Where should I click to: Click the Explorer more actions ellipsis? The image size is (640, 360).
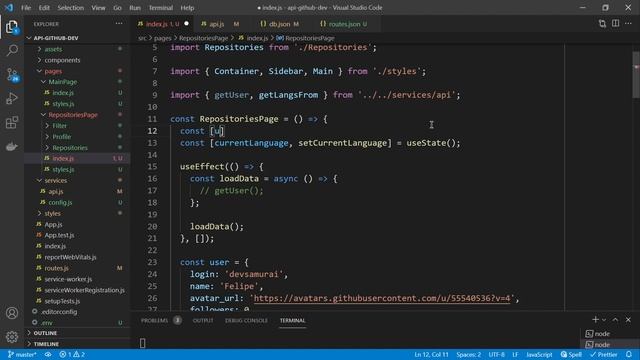click(119, 24)
